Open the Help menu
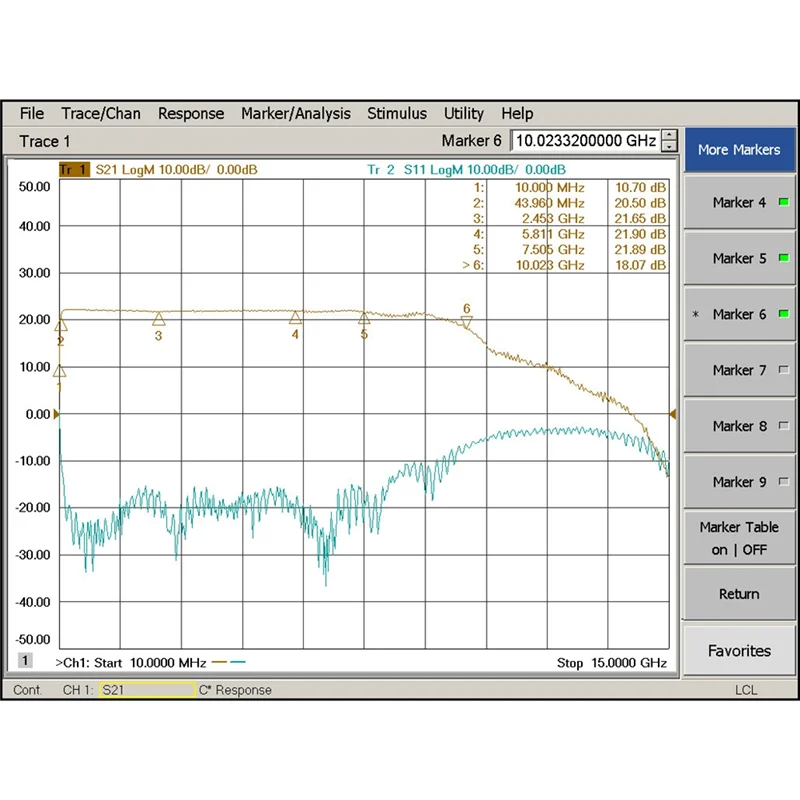The image size is (800, 800). [x=517, y=113]
